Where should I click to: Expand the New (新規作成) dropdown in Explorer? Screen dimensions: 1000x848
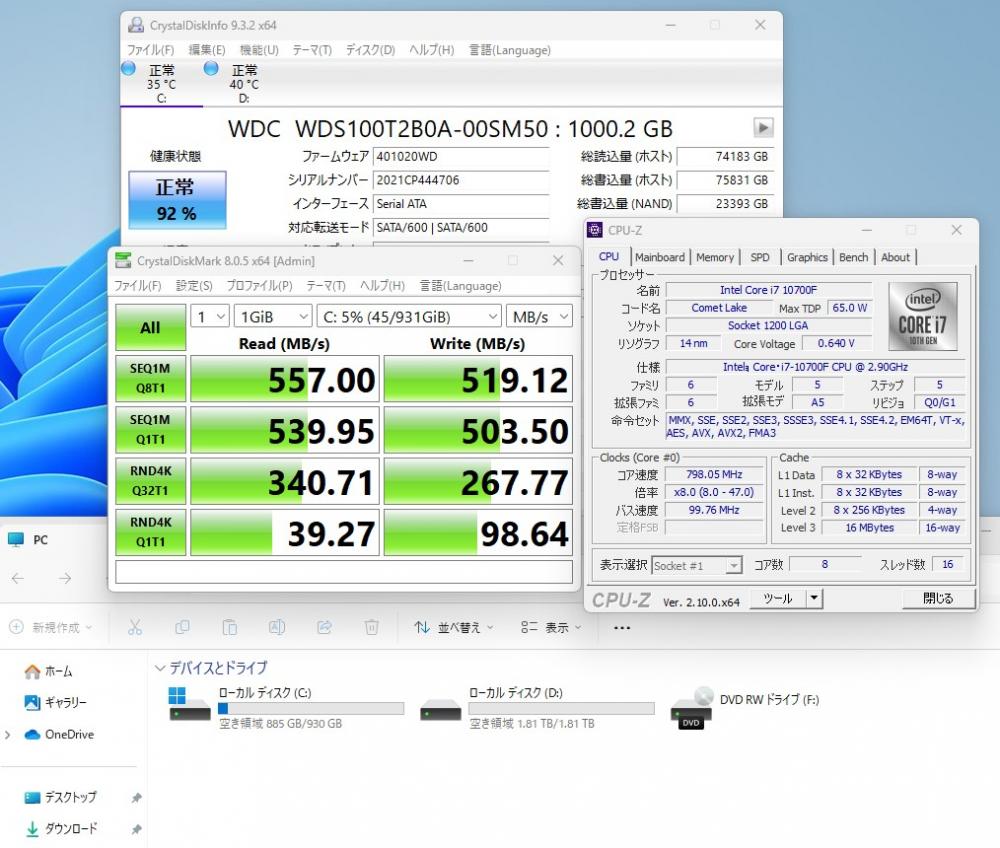pyautogui.click(x=50, y=627)
